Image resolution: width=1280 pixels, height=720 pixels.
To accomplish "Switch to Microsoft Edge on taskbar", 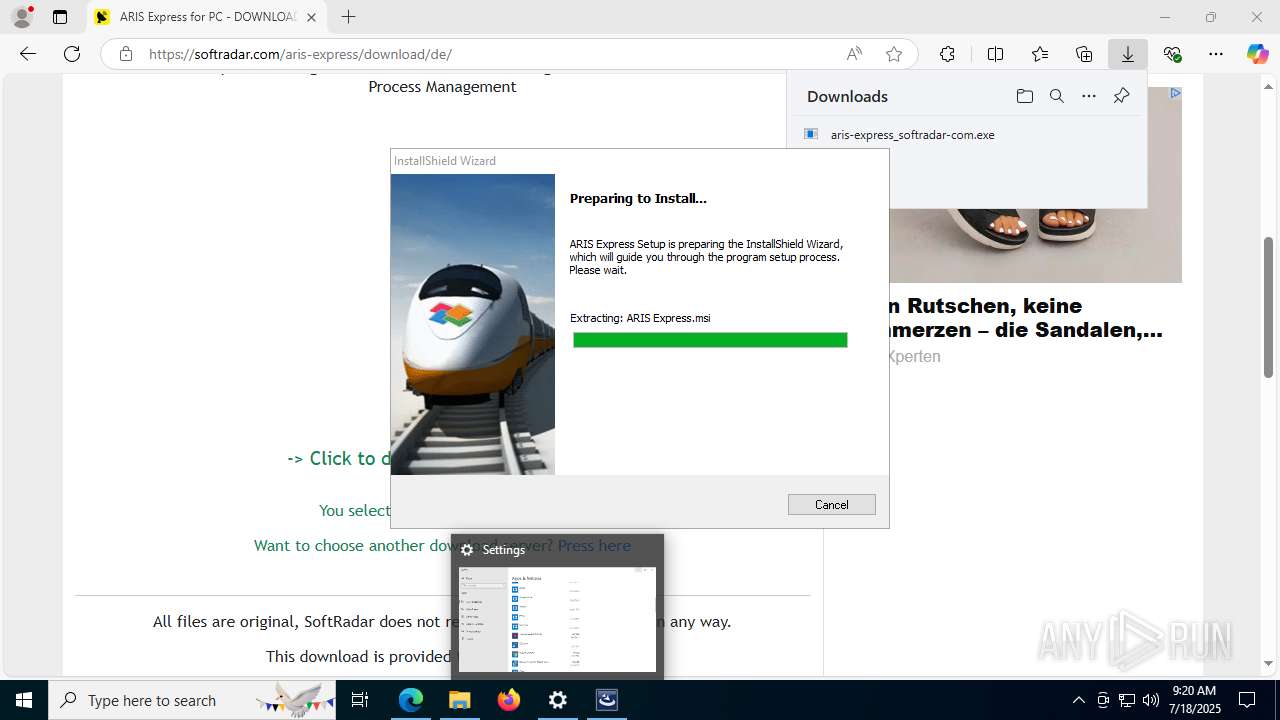I will (x=411, y=700).
